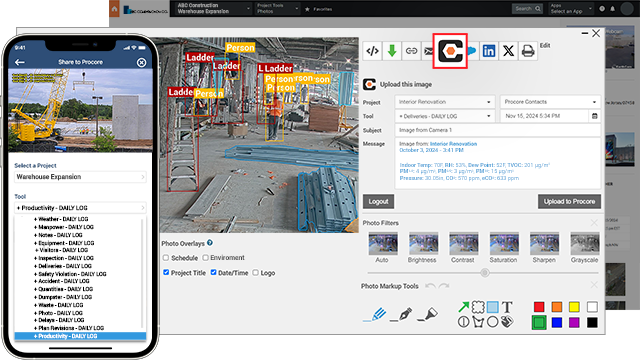The image size is (640, 360).
Task: Tap the phone Tool field Productivity selector
Action: [80, 208]
